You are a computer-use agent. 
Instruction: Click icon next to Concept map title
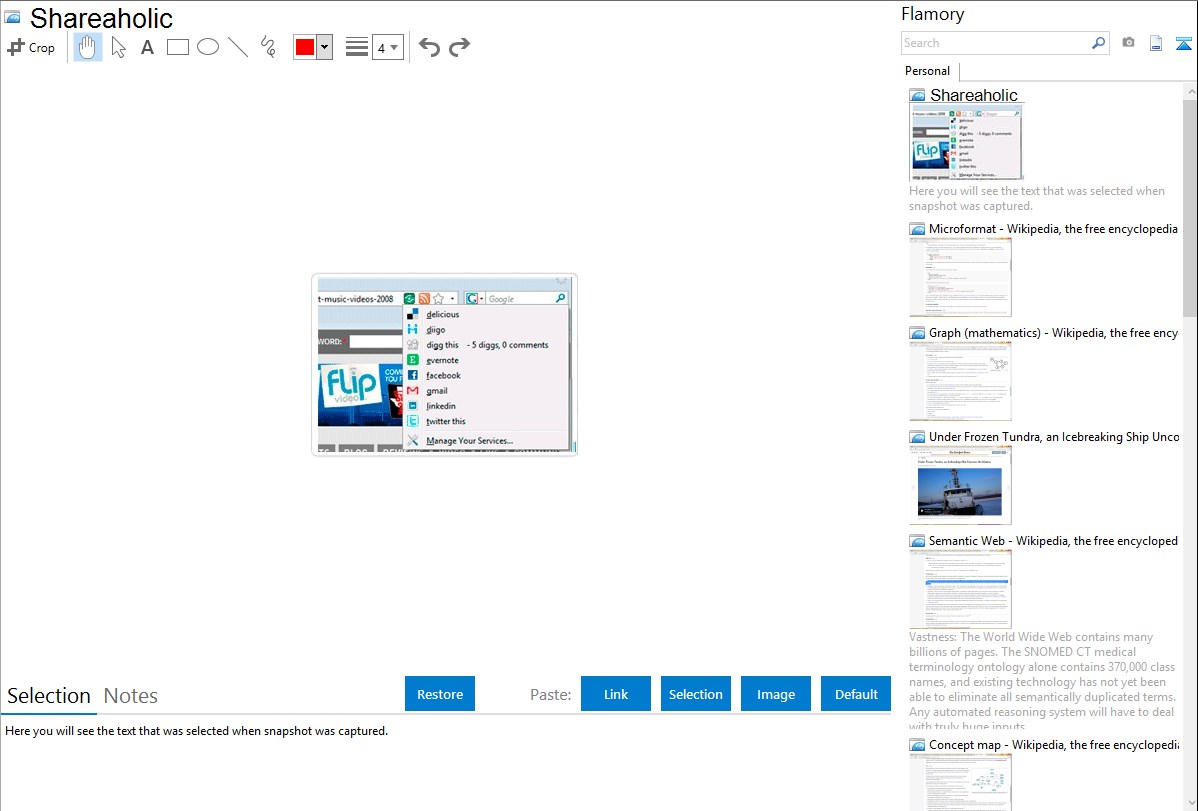(918, 744)
